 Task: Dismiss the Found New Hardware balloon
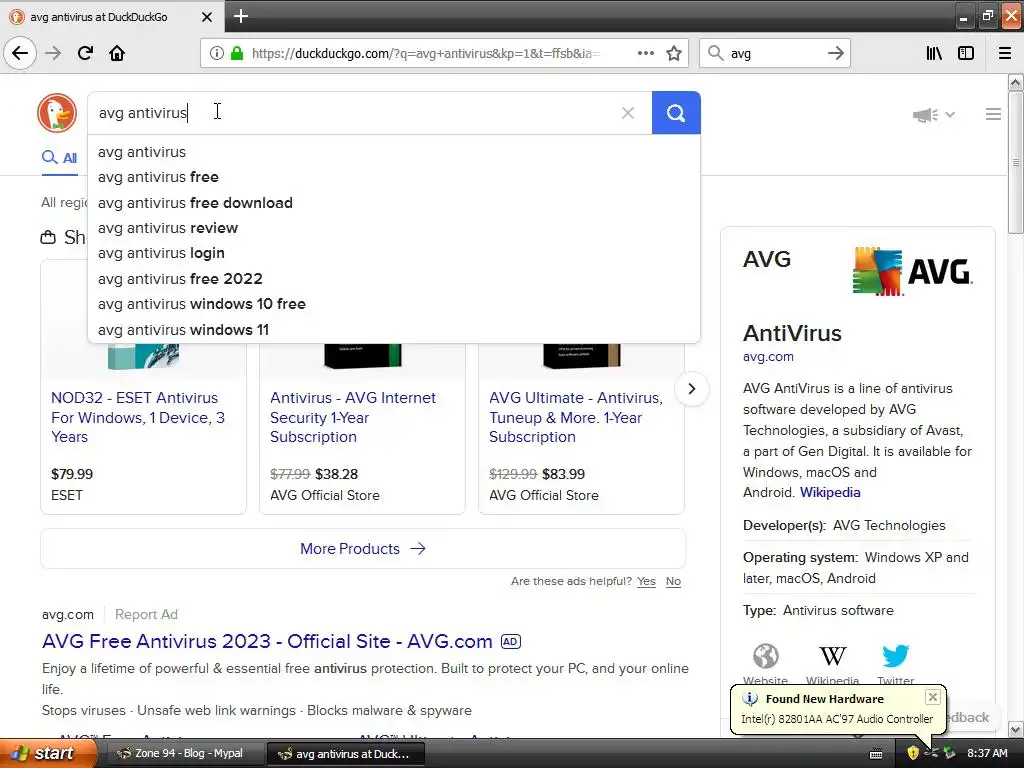933,697
